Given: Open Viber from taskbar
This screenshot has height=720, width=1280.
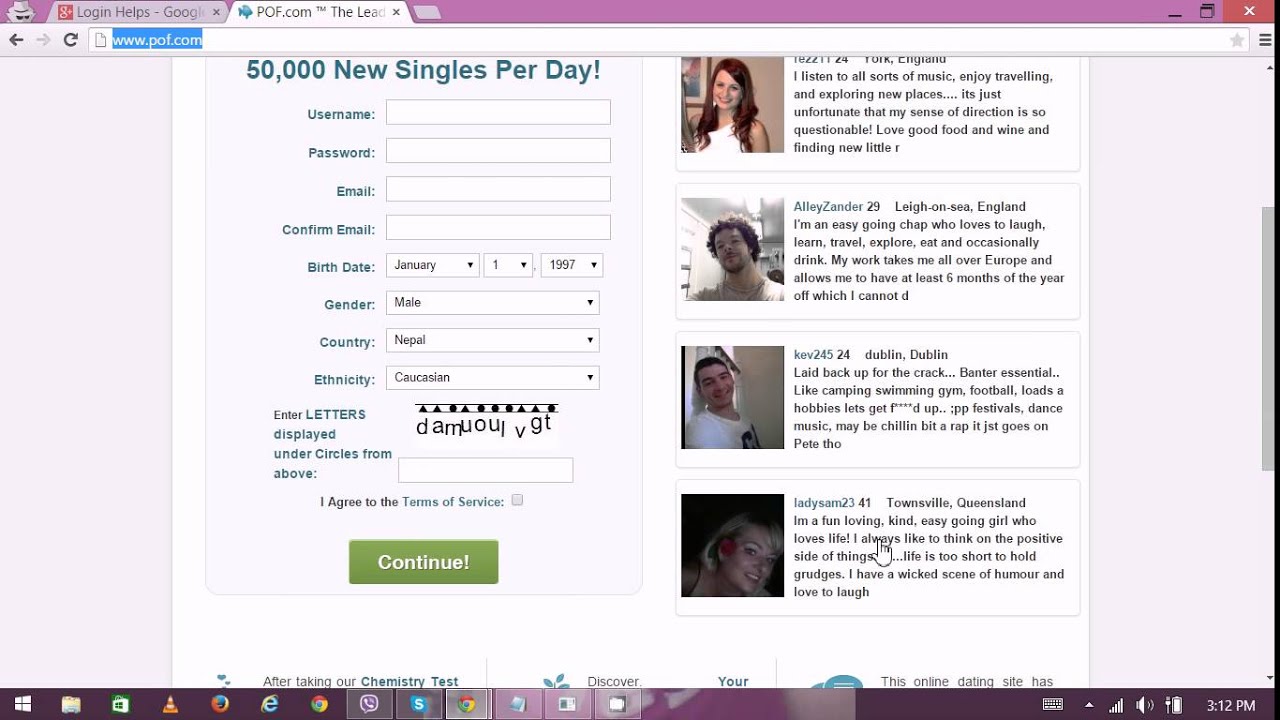Looking at the screenshot, I should pyautogui.click(x=369, y=704).
